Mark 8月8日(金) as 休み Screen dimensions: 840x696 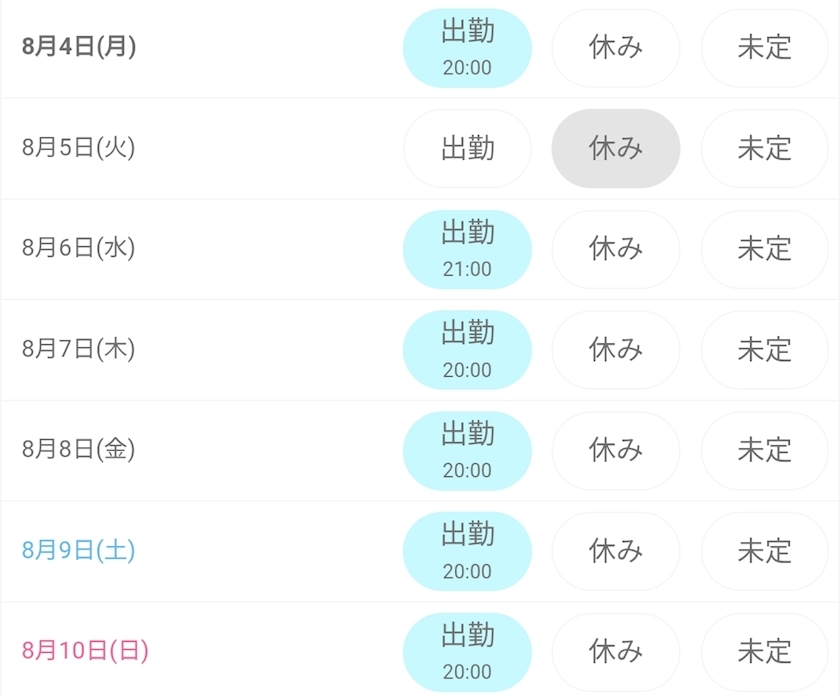(616, 451)
